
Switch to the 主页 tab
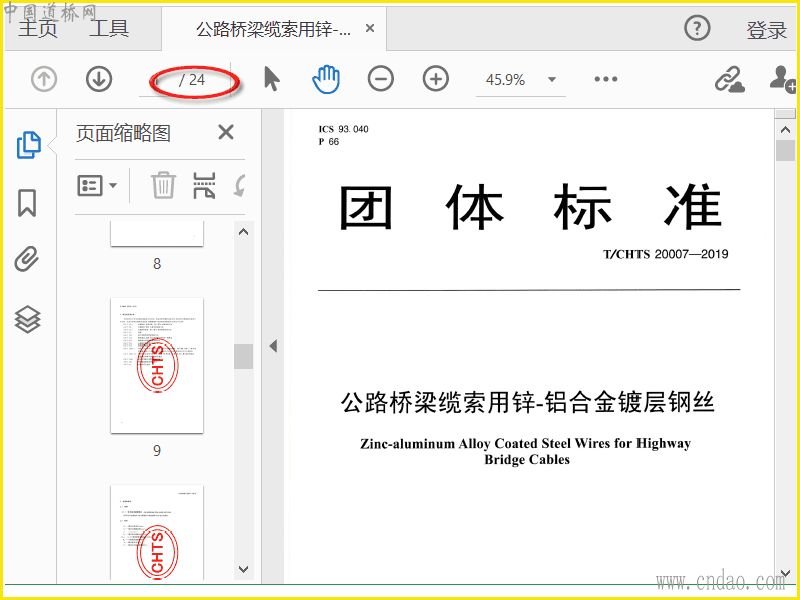(x=38, y=29)
